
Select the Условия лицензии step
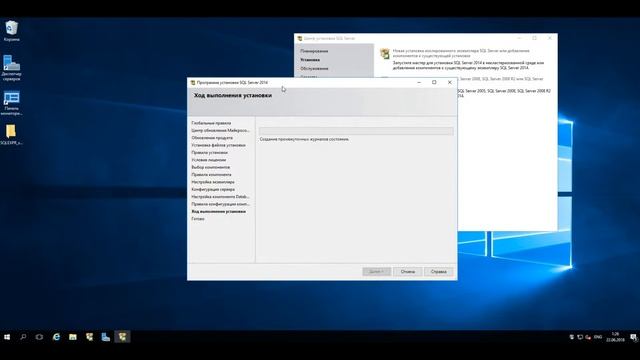(x=209, y=160)
